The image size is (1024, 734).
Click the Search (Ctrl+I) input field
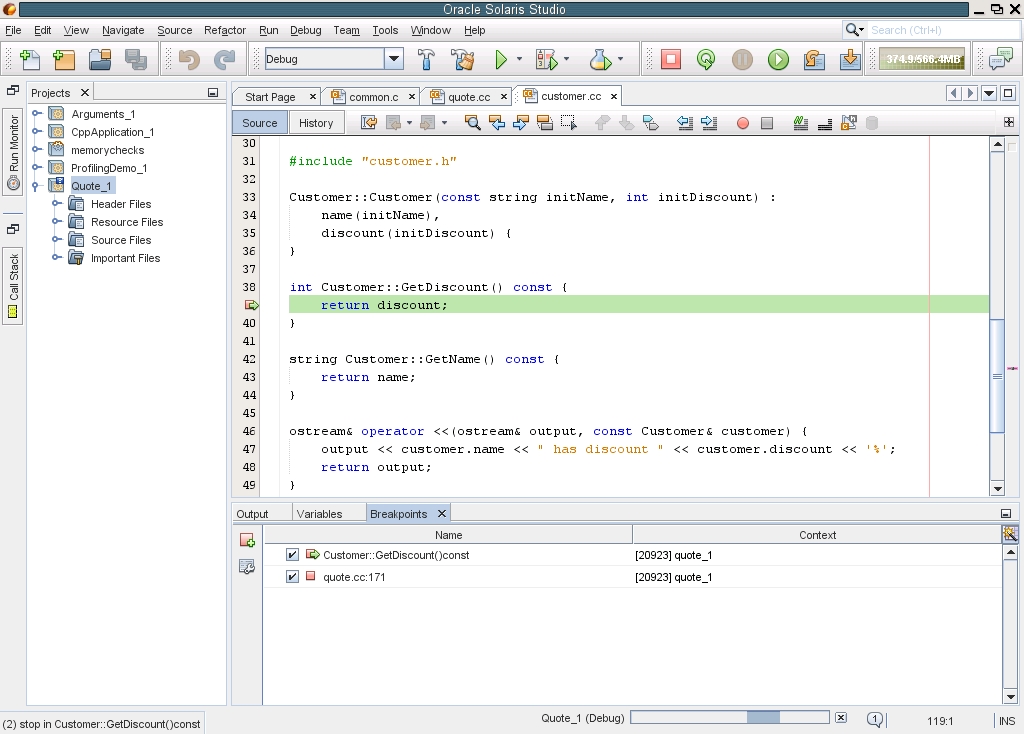click(942, 30)
